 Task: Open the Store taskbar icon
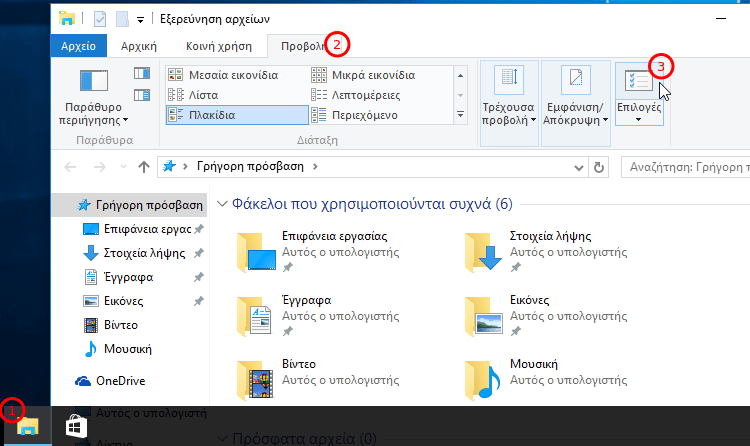[x=77, y=426]
